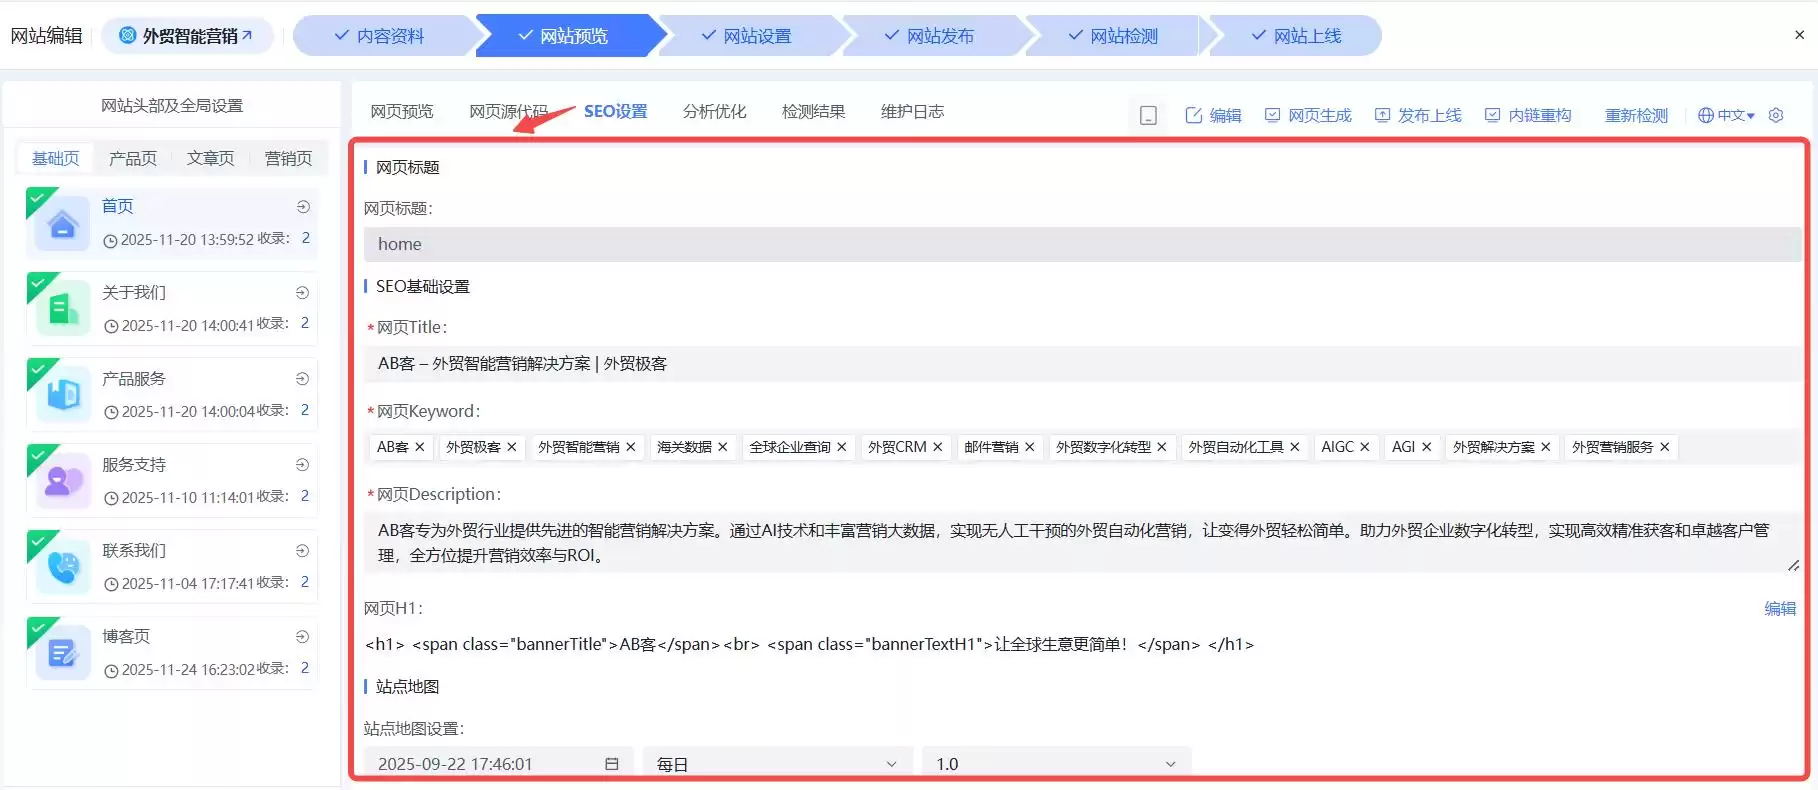Open the 外贸智能营销 site link

[x=187, y=36]
